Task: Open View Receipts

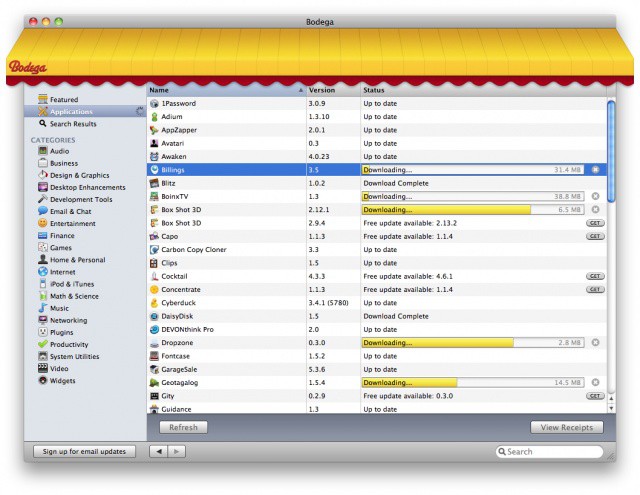Action: click(x=566, y=427)
